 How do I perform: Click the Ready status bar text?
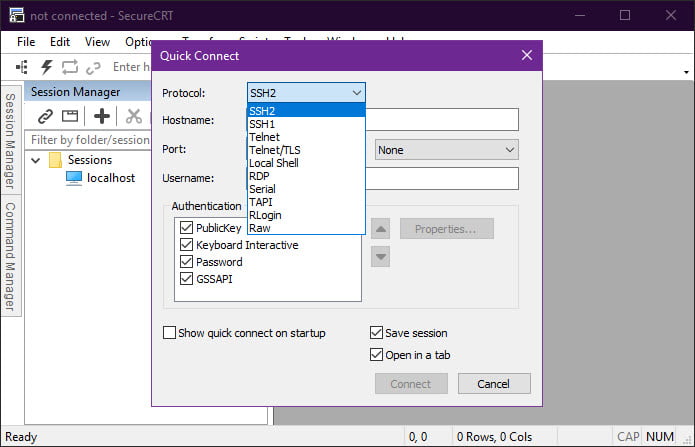pyautogui.click(x=21, y=437)
